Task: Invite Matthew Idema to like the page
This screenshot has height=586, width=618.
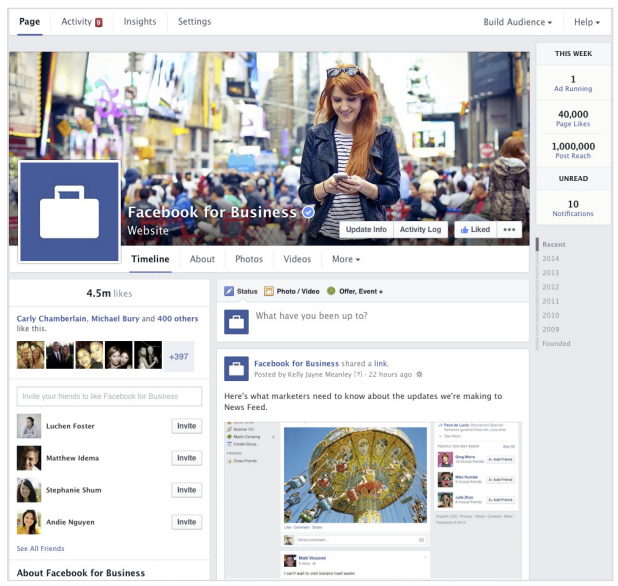Action: 186,458
